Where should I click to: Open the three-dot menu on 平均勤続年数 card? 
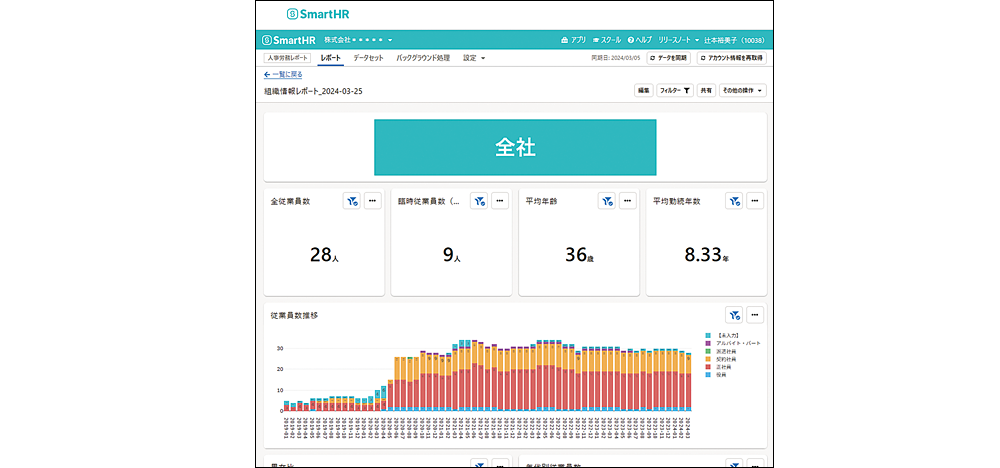[755, 201]
